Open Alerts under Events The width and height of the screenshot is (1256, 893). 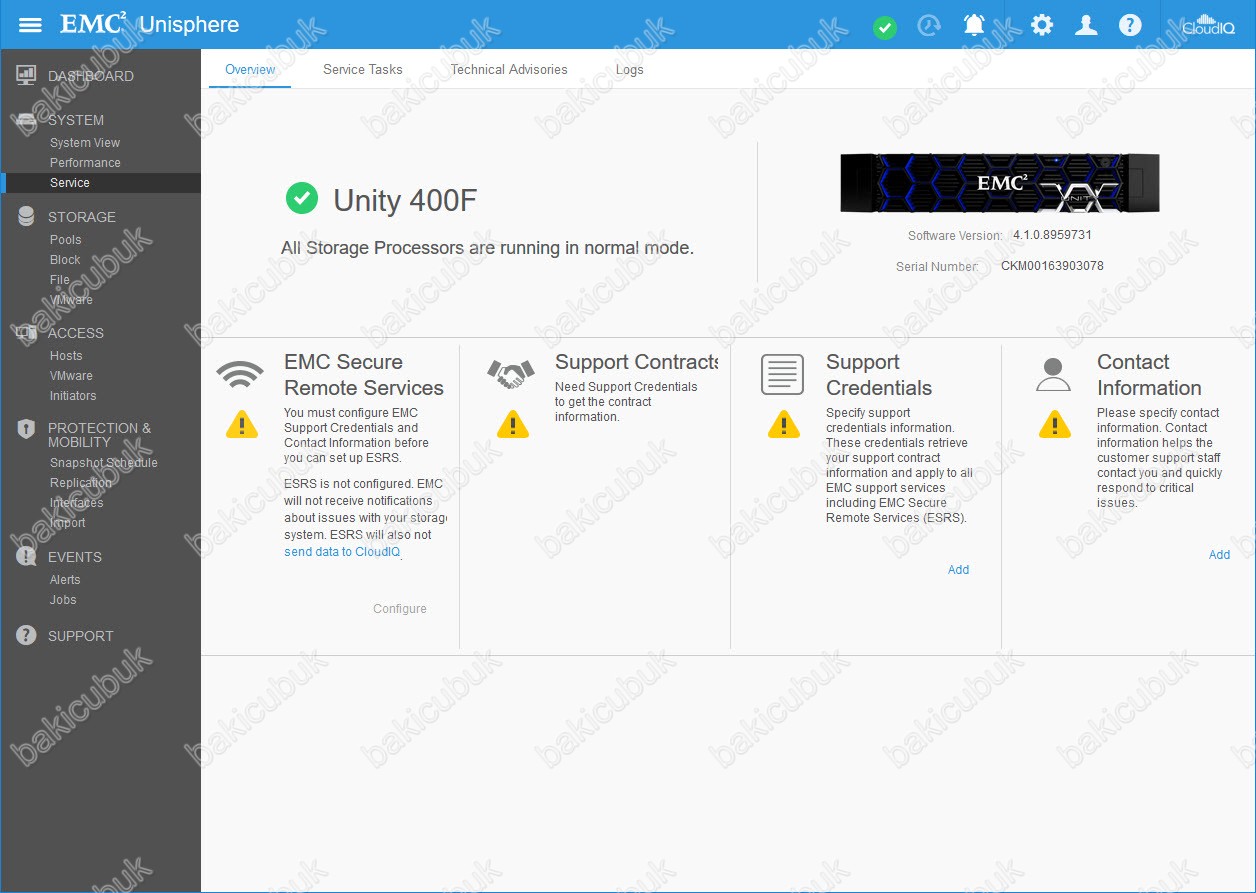(65, 580)
